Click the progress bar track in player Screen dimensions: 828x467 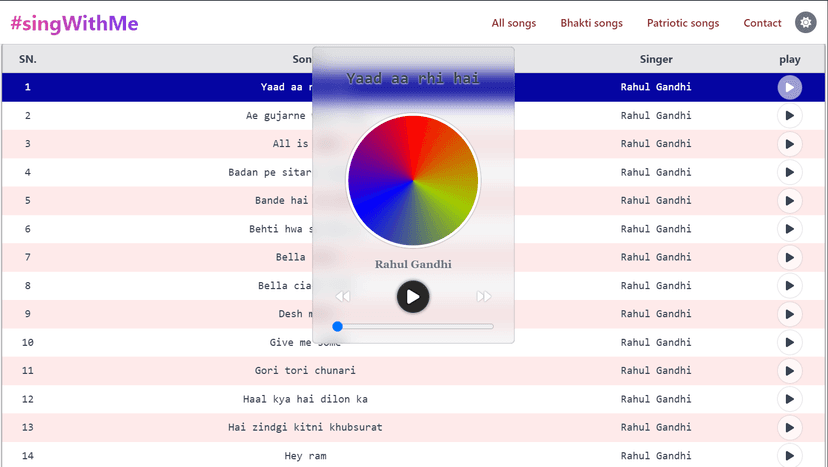click(413, 326)
